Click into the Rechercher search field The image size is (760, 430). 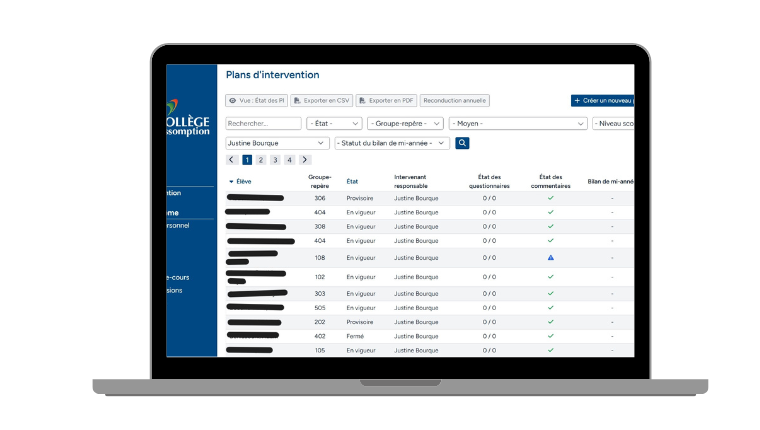point(263,124)
